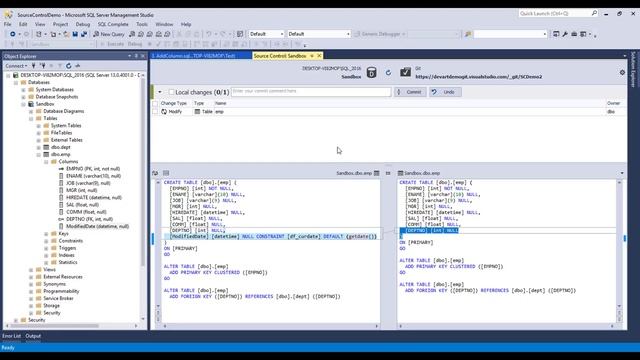Click the Find in Files icon on the toolbar
The width and height of the screenshot is (640, 360).
click(468, 34)
